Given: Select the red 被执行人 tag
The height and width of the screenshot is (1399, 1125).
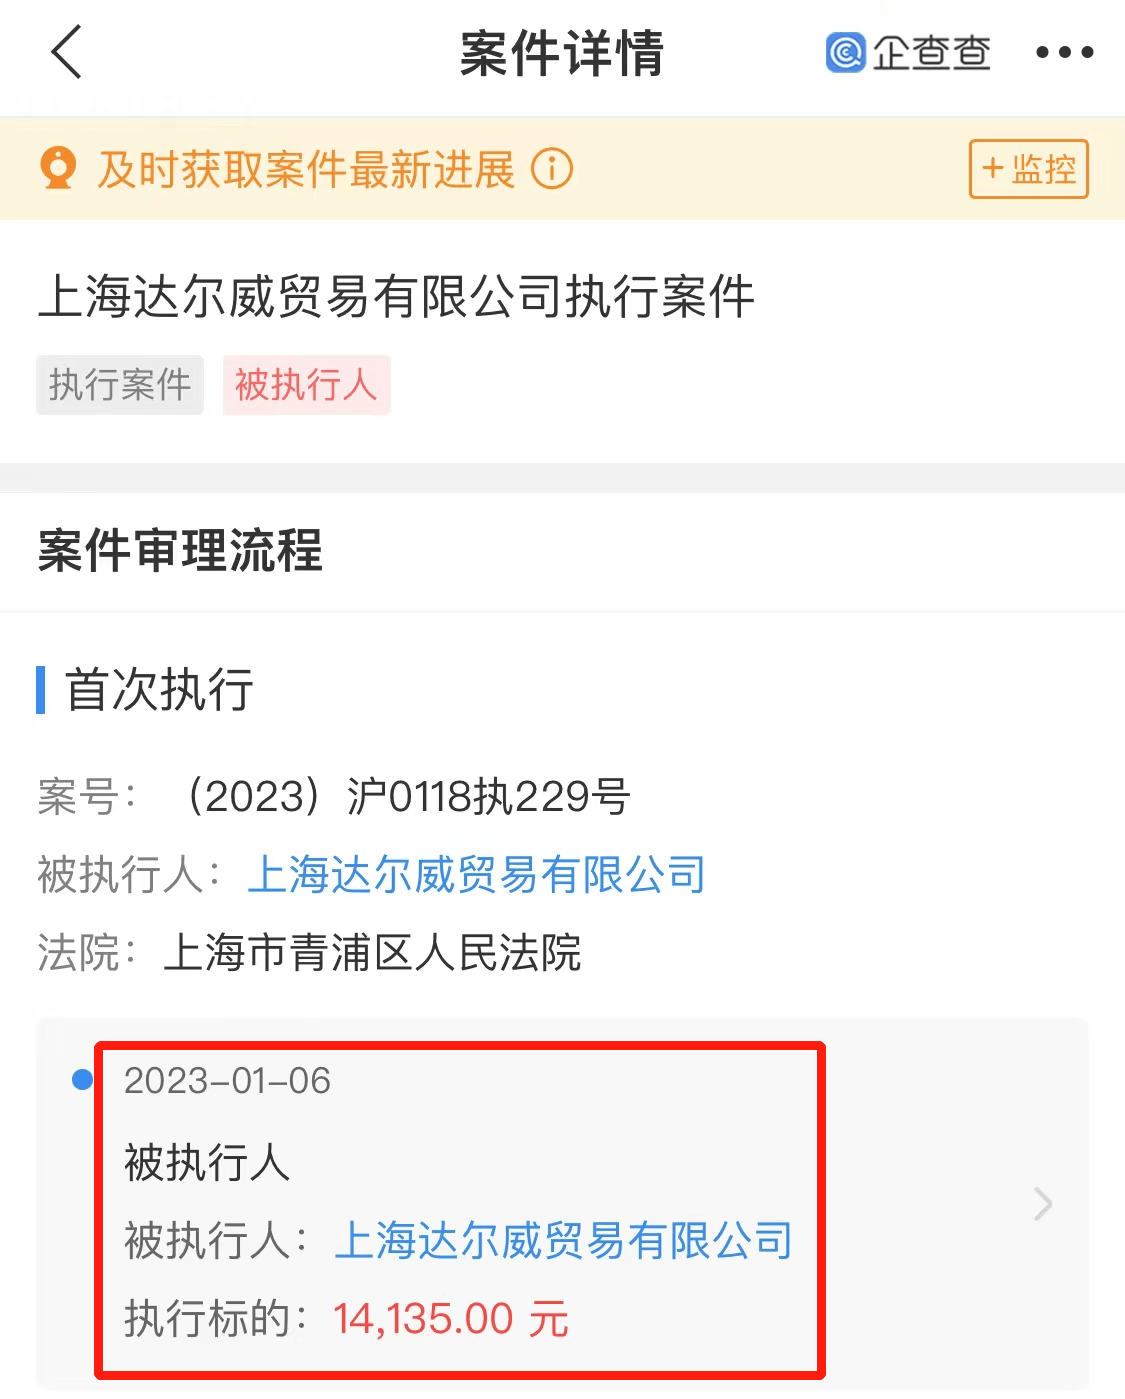Looking at the screenshot, I should 306,385.
